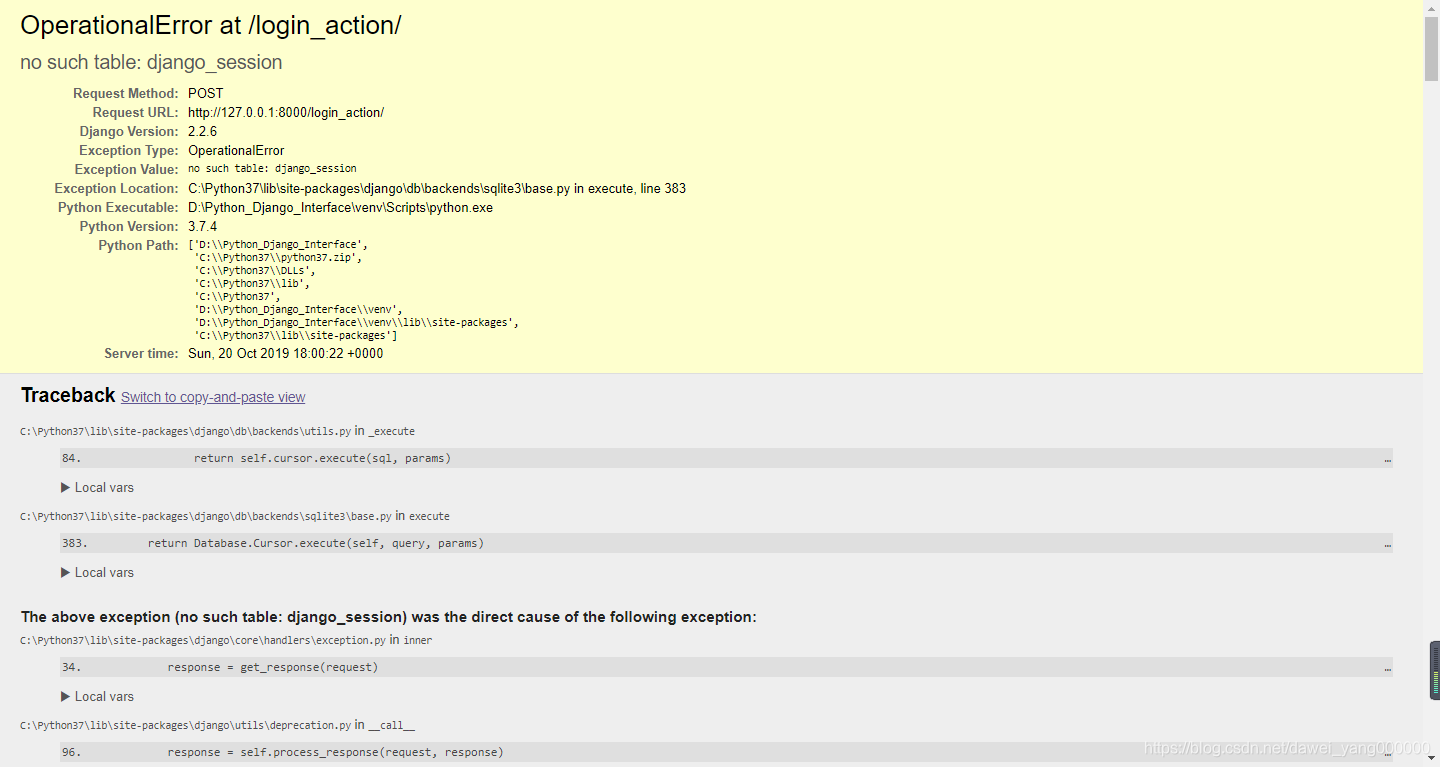The image size is (1440, 767).
Task: Click code line return Database.Cursor.execute
Action: coord(316,543)
